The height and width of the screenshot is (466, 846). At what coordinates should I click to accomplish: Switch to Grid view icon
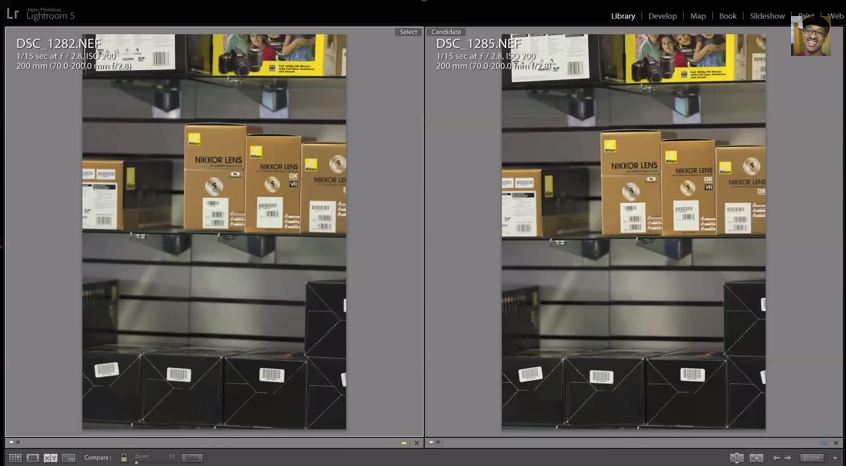click(x=12, y=458)
